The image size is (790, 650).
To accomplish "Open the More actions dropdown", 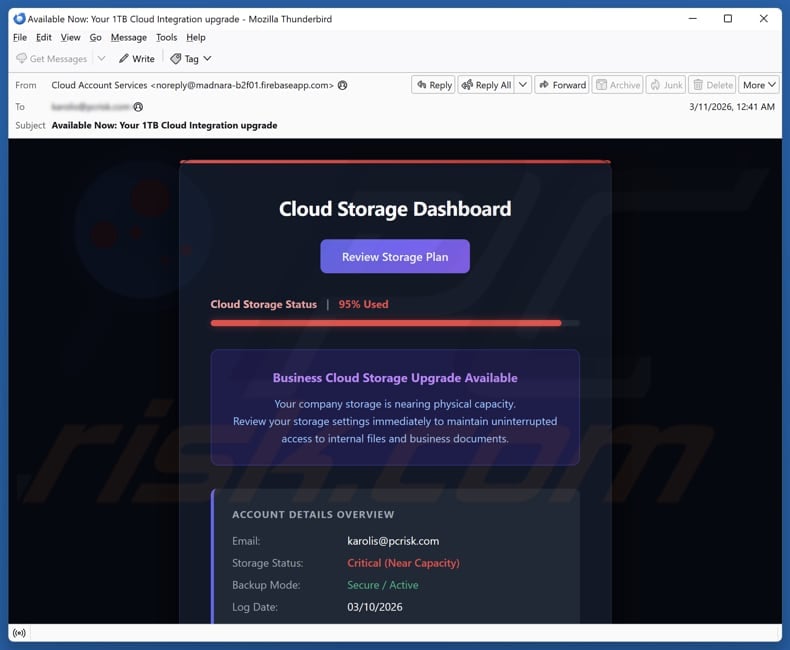I will (759, 85).
